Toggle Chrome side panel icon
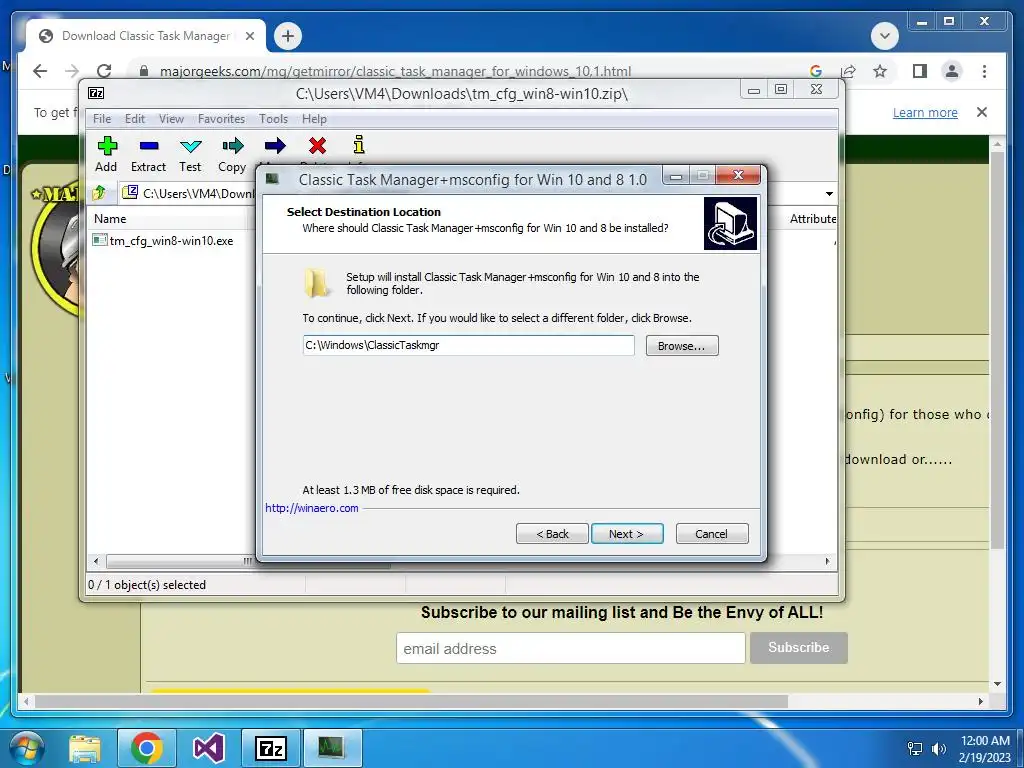The width and height of the screenshot is (1024, 768). [920, 71]
